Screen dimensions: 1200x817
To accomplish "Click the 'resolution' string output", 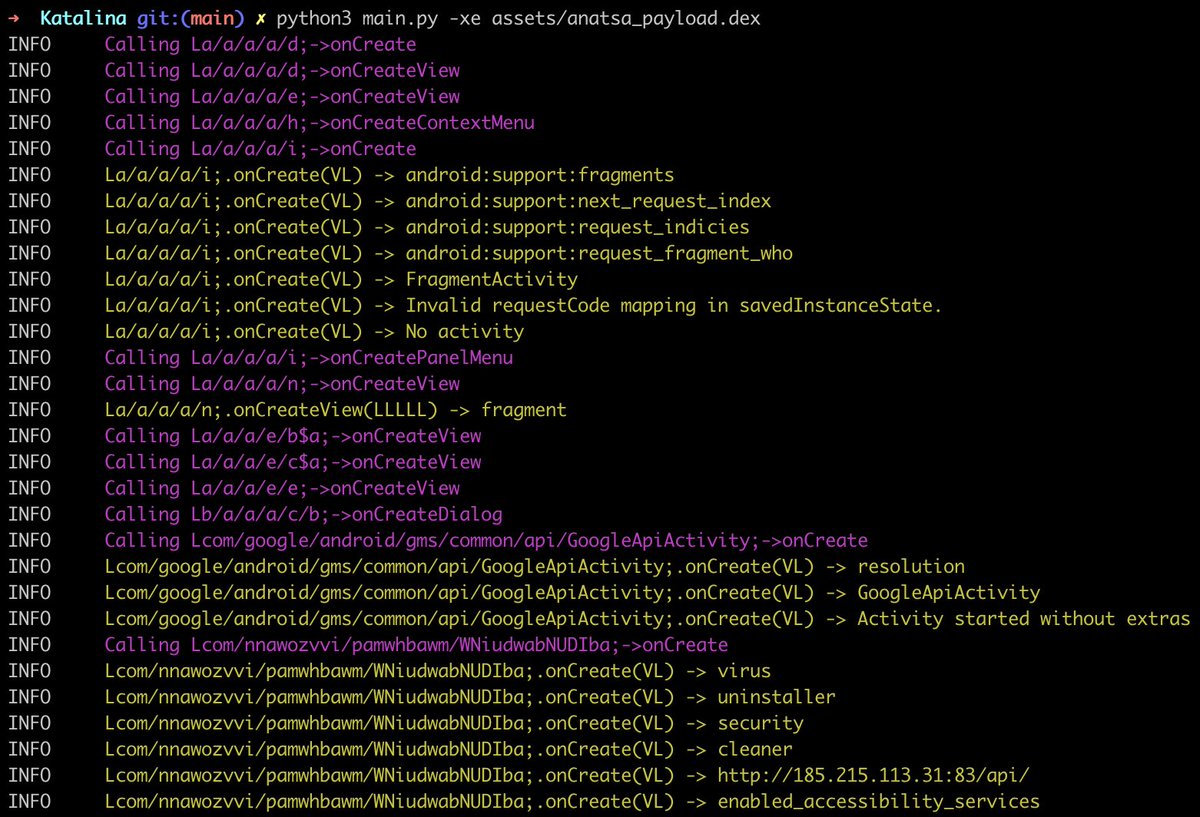I will 911,565.
